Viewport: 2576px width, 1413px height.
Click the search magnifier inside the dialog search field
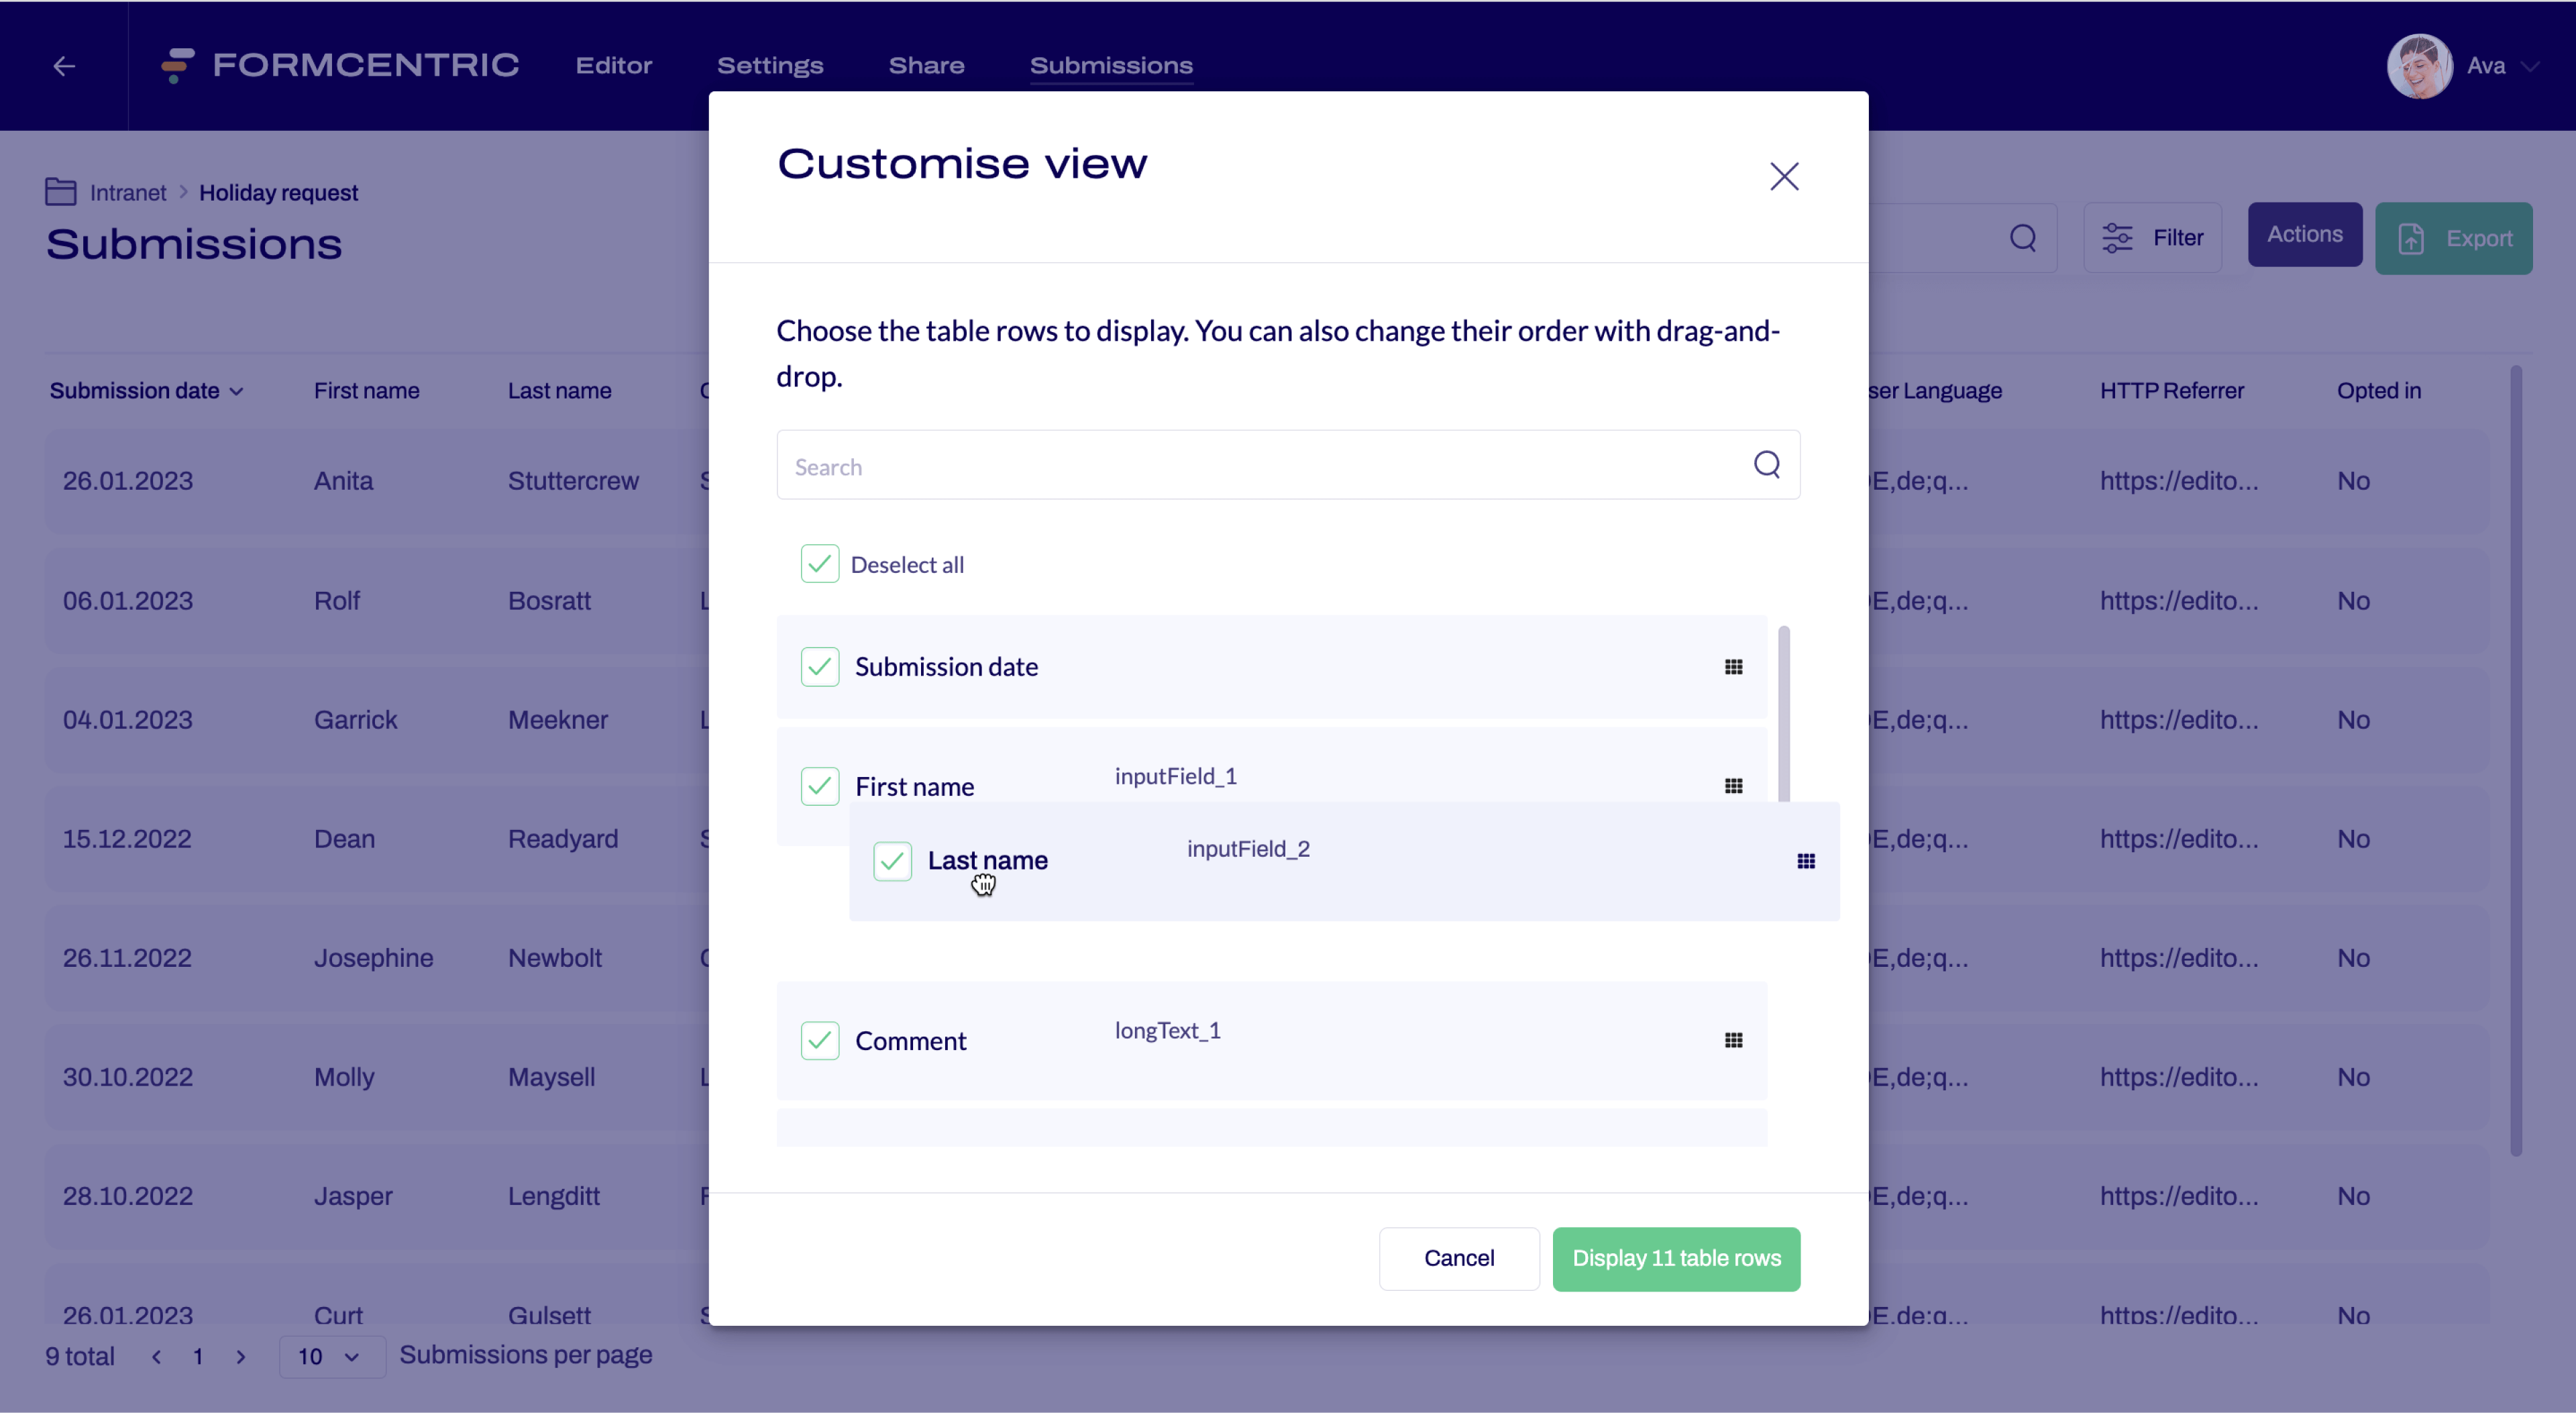1767,464
